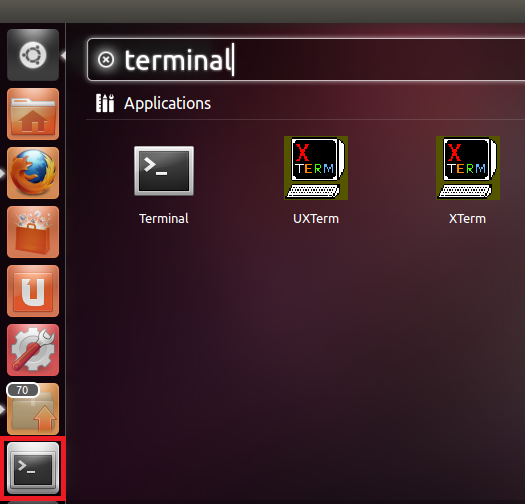Viewport: 525px width, 504px height.
Task: Click the Applications category ruler icon
Action: pyautogui.click(x=105, y=103)
